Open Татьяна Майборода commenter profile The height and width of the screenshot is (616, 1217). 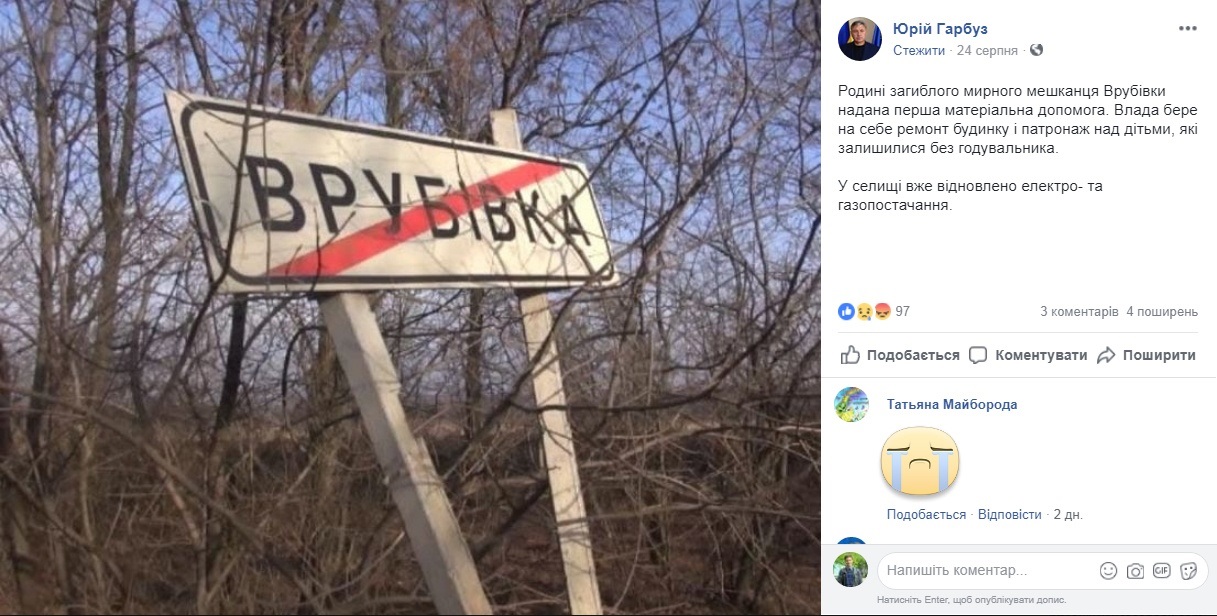(952, 404)
